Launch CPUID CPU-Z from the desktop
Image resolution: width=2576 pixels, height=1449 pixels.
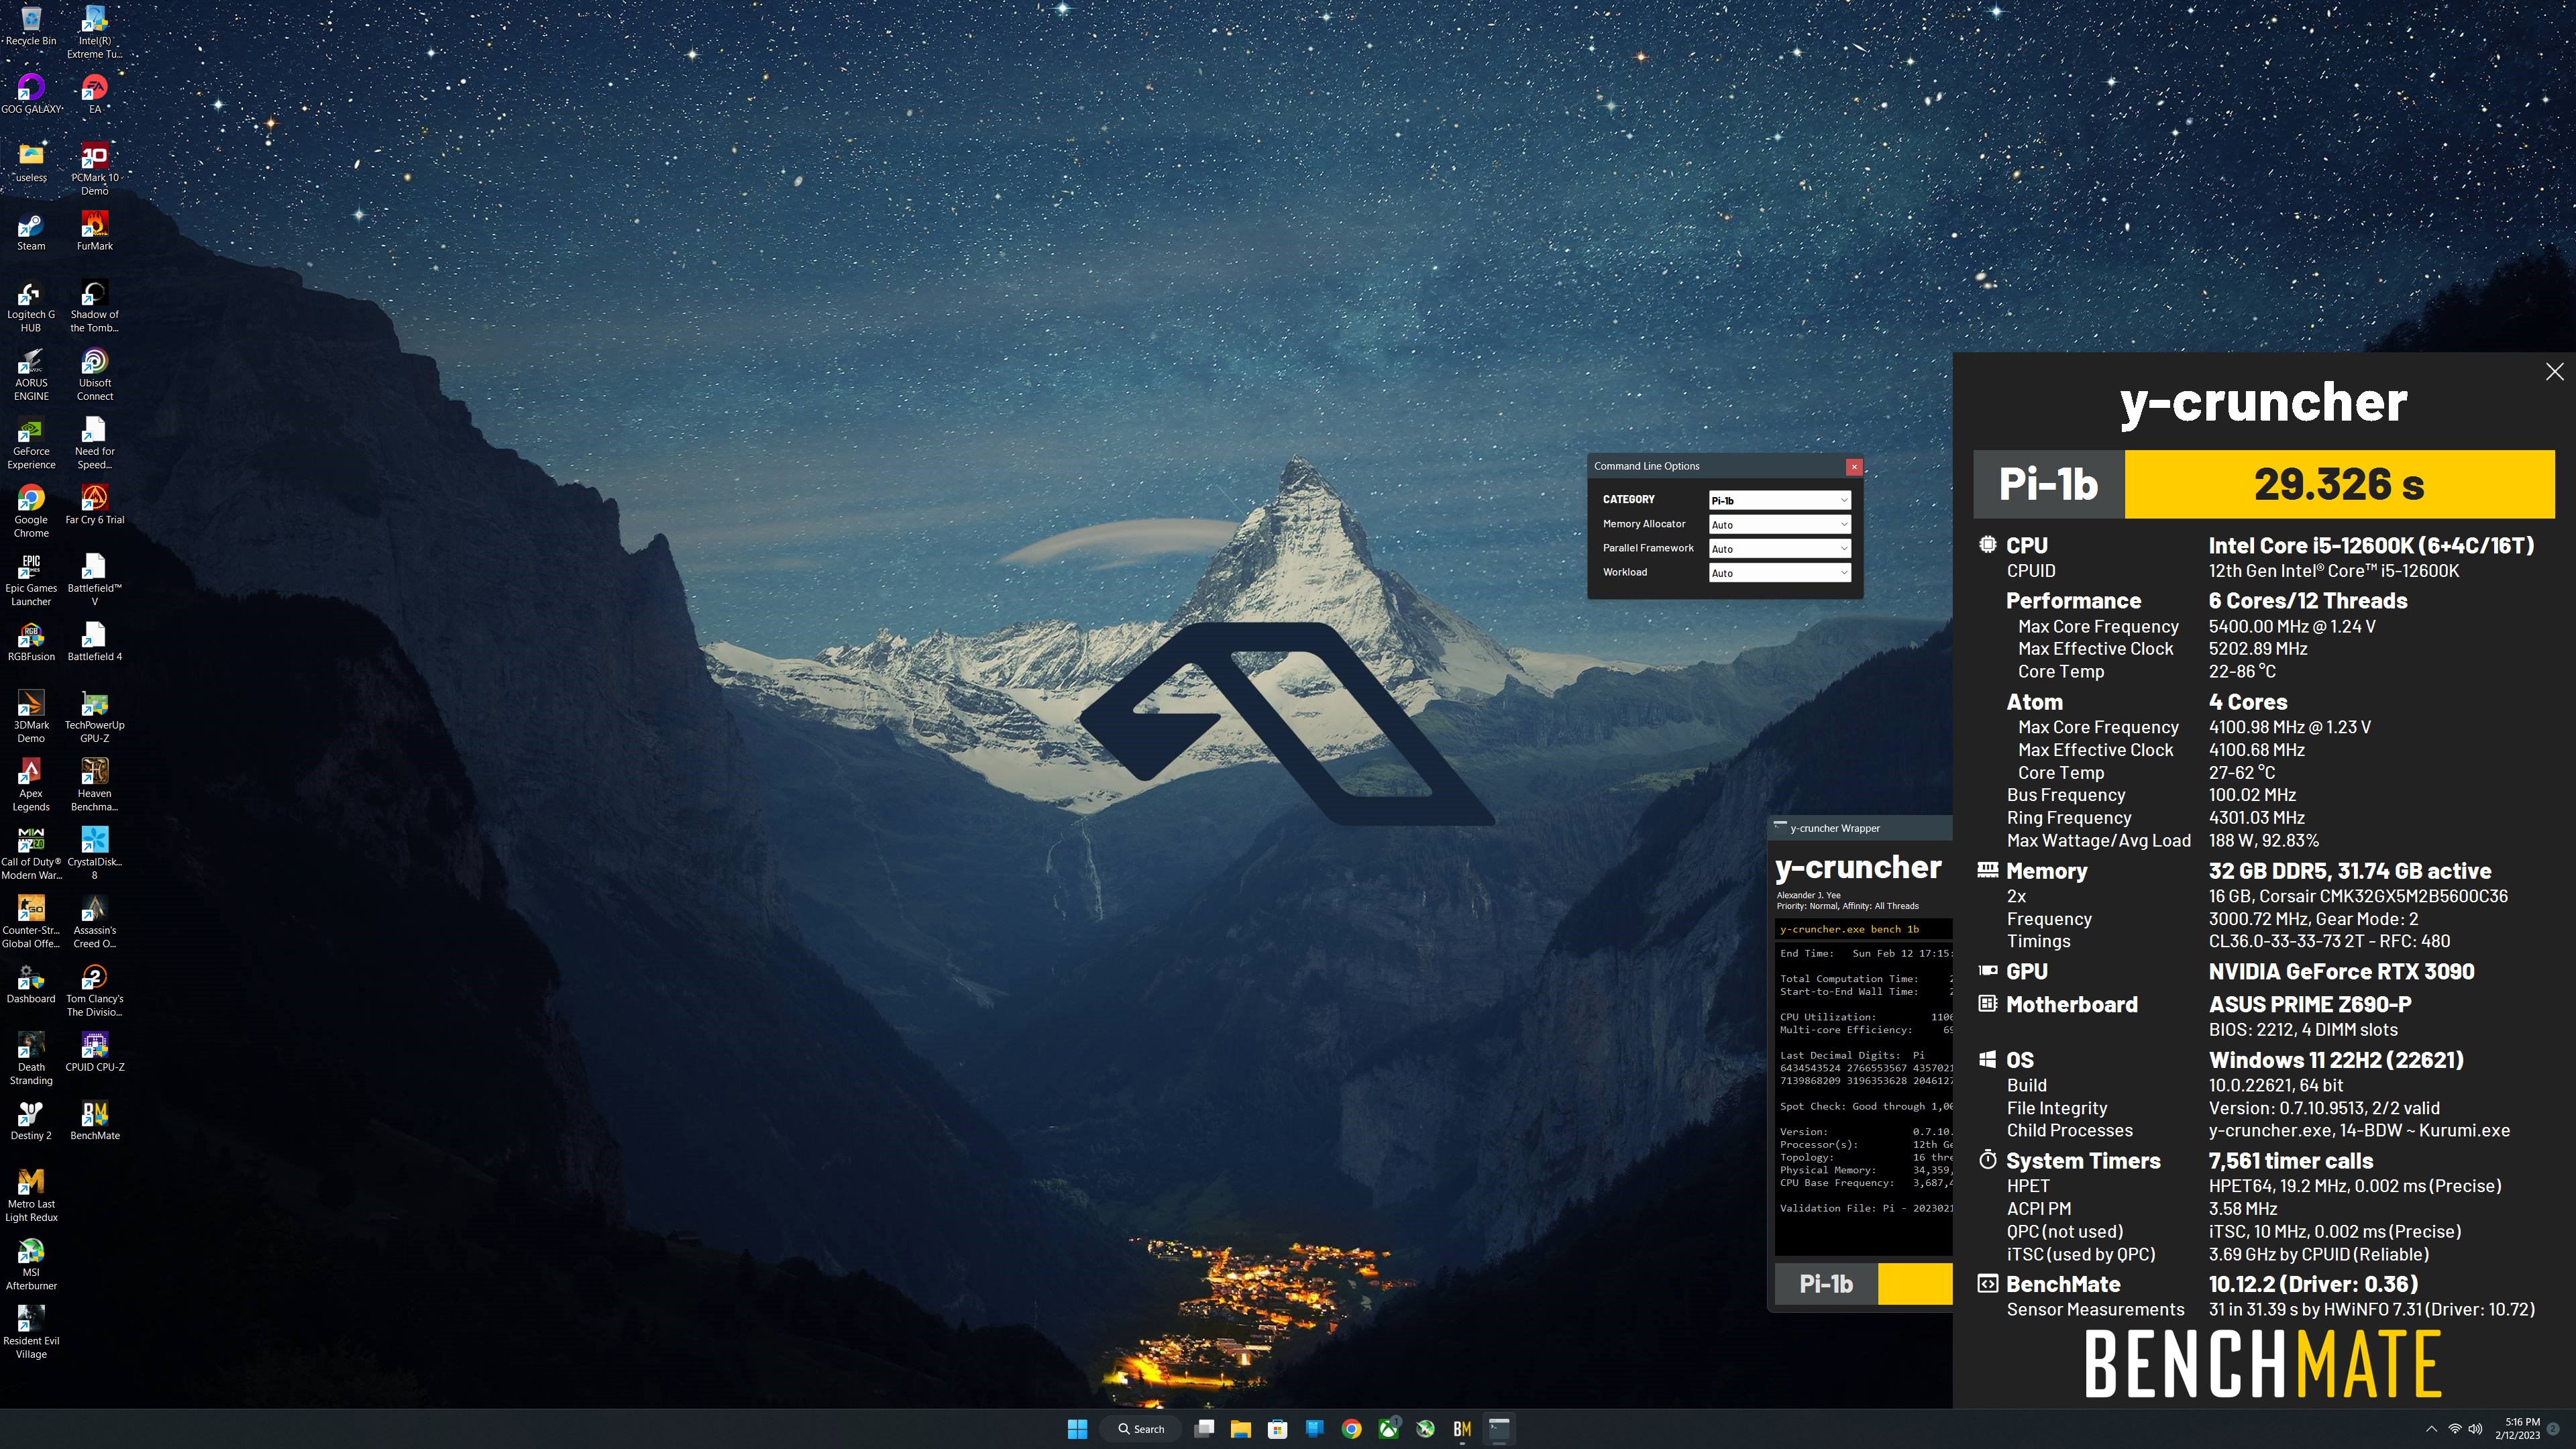click(x=95, y=1053)
